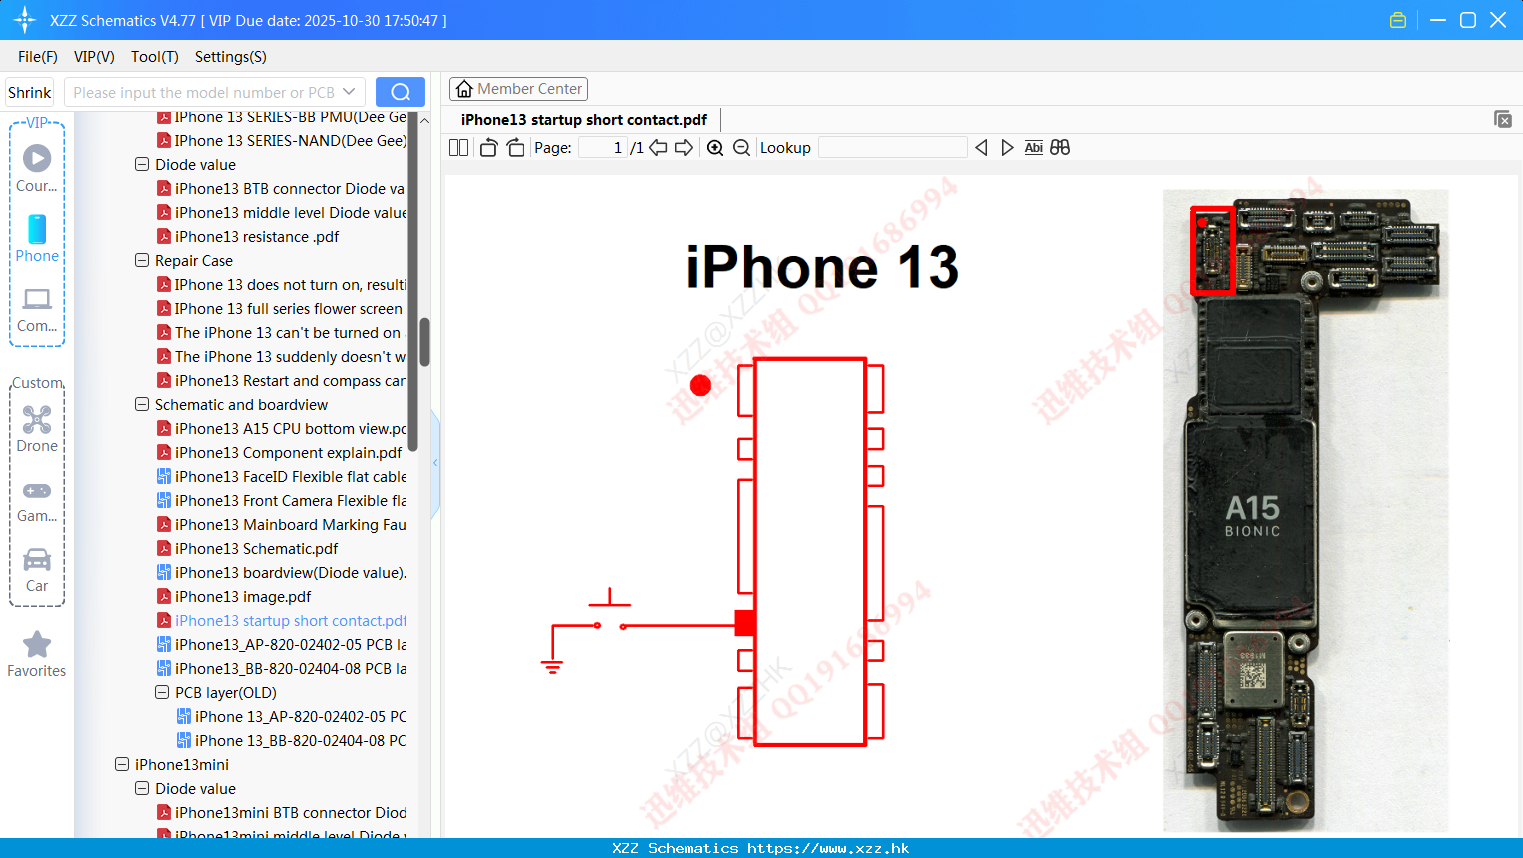Viewport: 1523px width, 858px height.
Task: Click the blue search button
Action: click(x=400, y=92)
